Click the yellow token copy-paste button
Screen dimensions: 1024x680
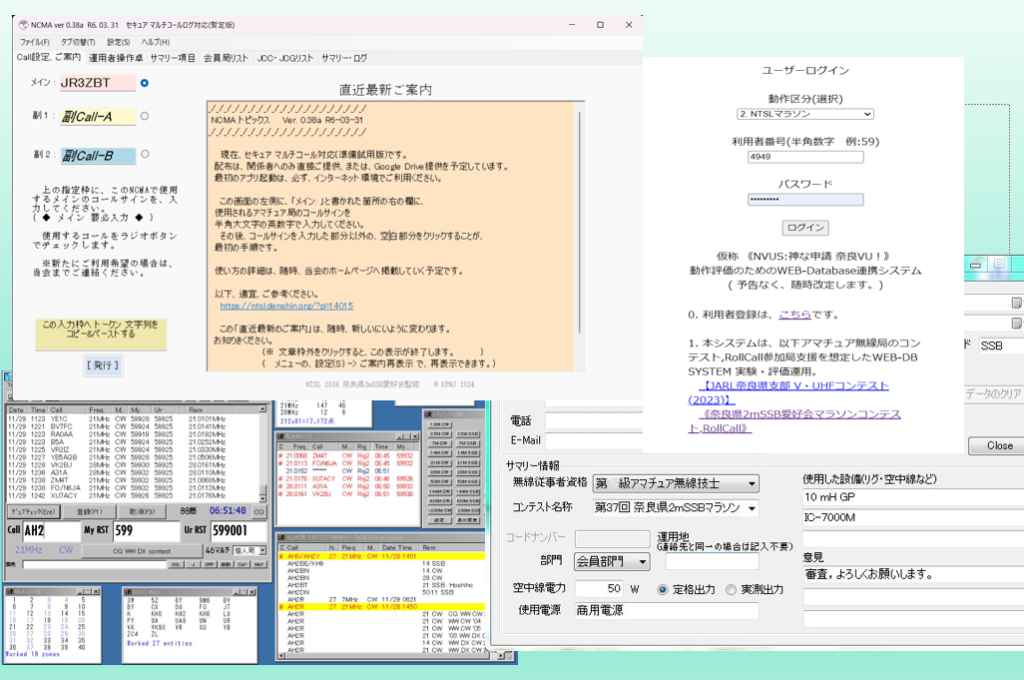100,332
